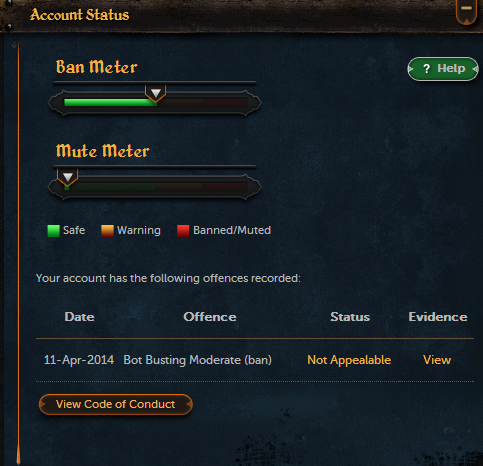Click the Mute Meter marker arrow

pos(68,177)
